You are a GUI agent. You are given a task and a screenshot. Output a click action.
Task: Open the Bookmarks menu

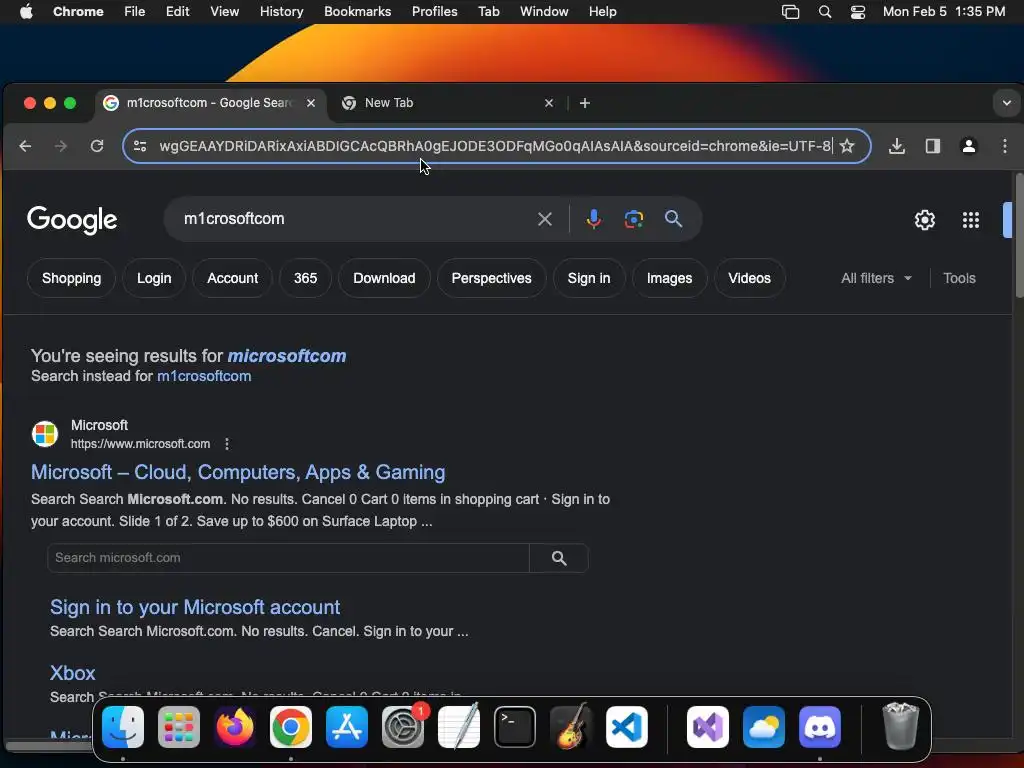pos(357,12)
